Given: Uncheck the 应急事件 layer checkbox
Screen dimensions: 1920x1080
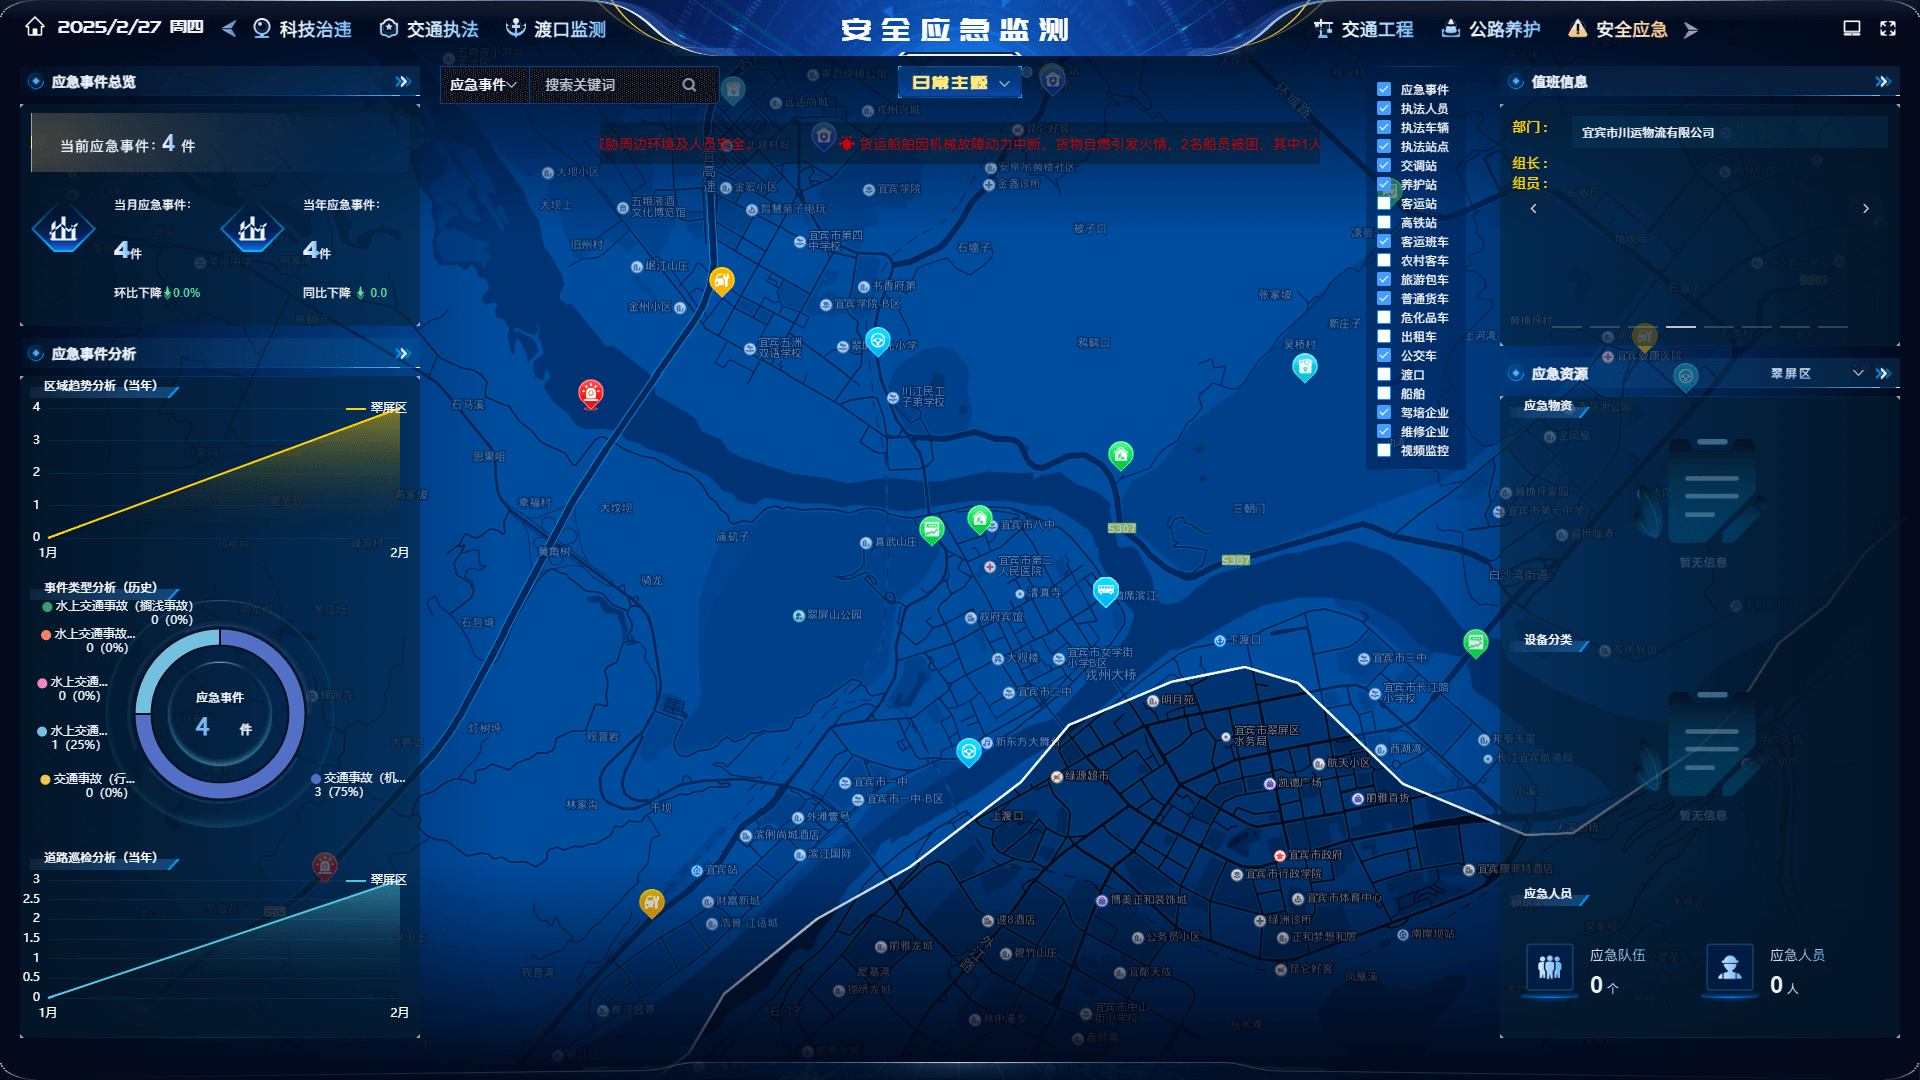Looking at the screenshot, I should pos(1384,89).
